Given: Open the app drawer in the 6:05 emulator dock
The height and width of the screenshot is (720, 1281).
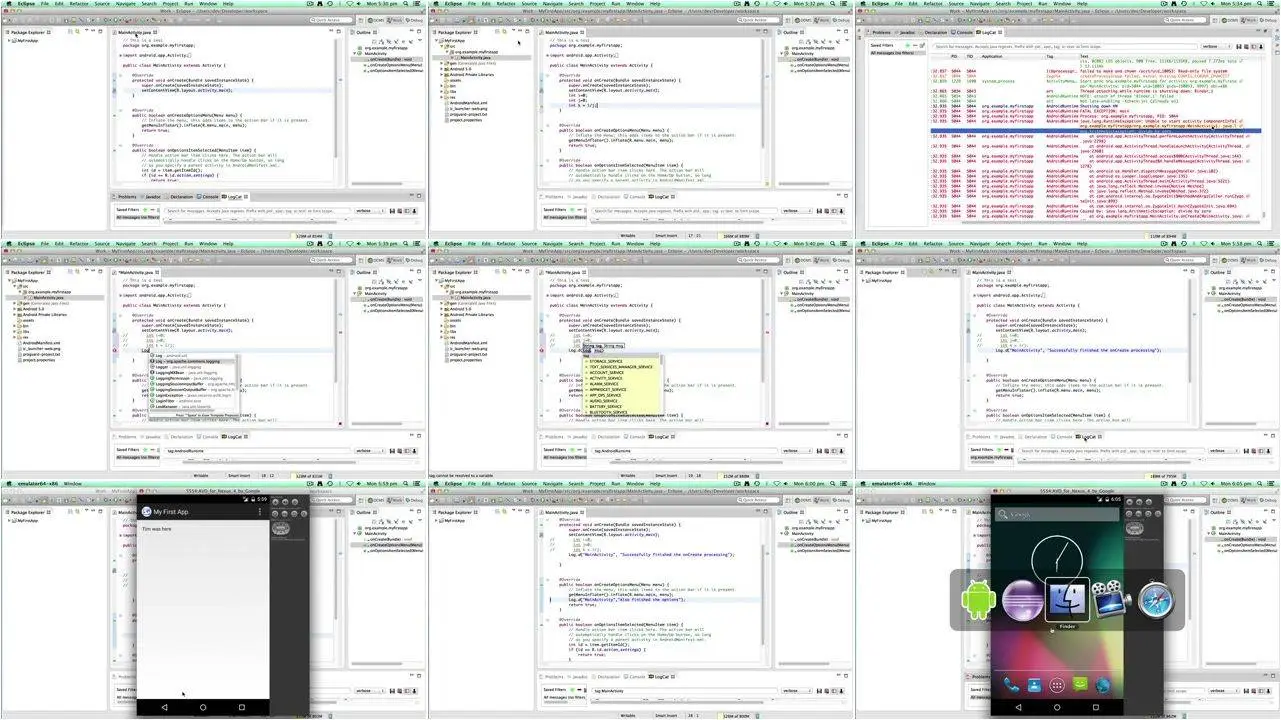Looking at the screenshot, I should (1057, 685).
